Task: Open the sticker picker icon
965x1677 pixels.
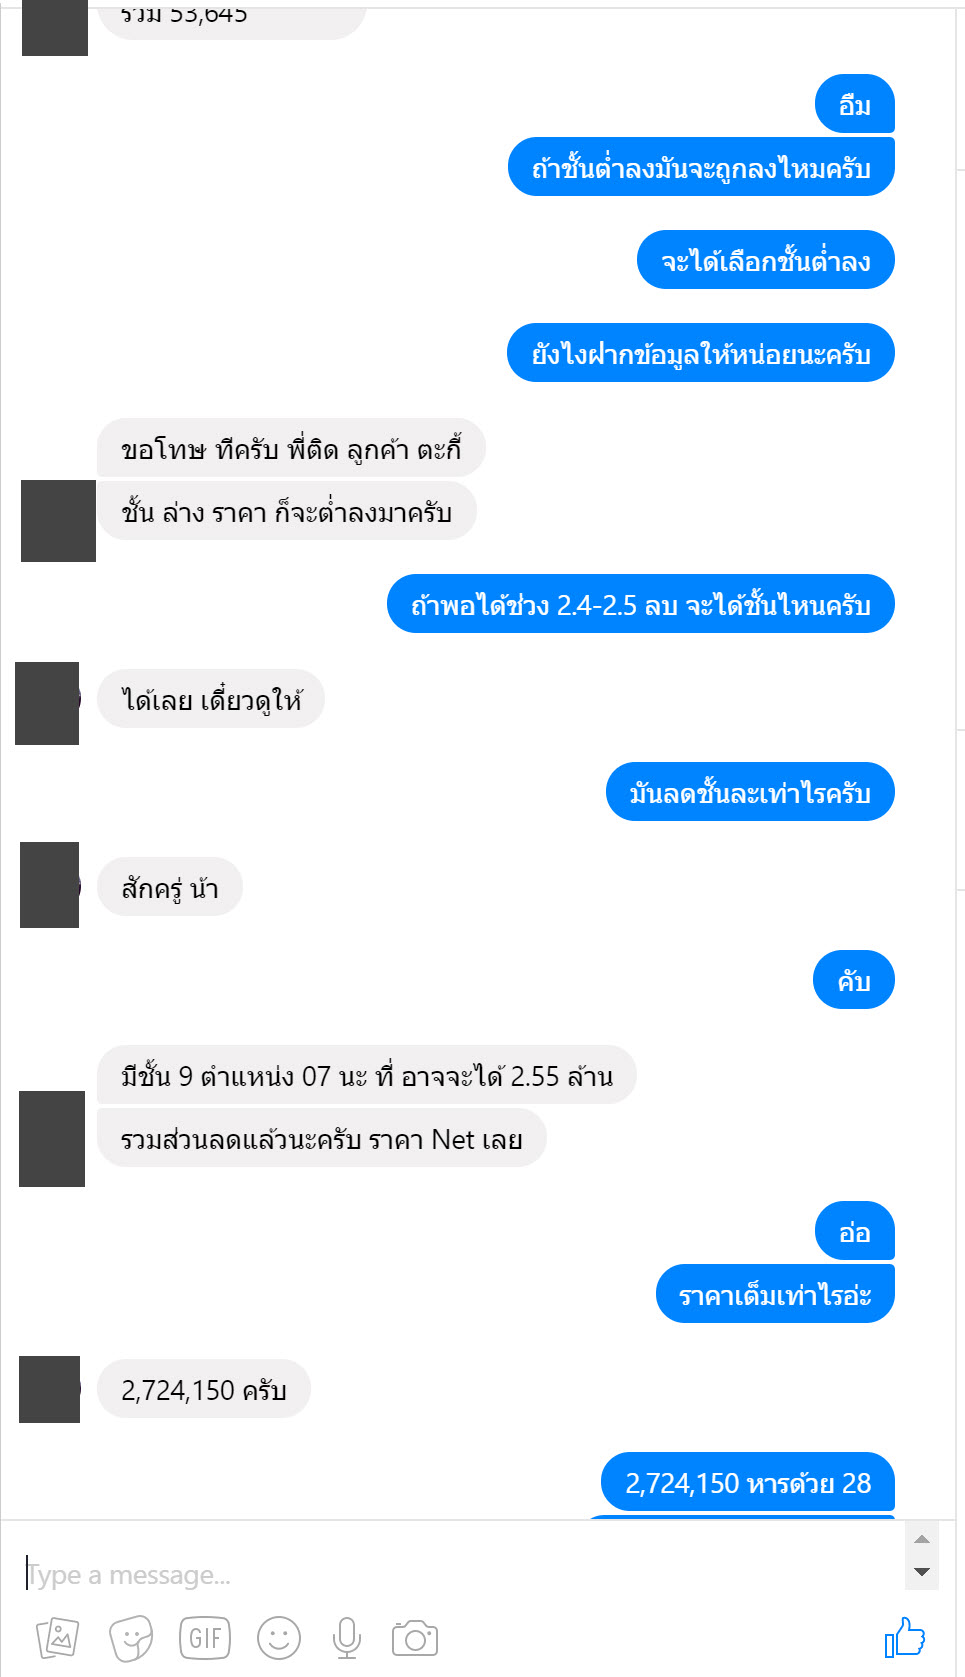Action: pyautogui.click(x=131, y=1638)
